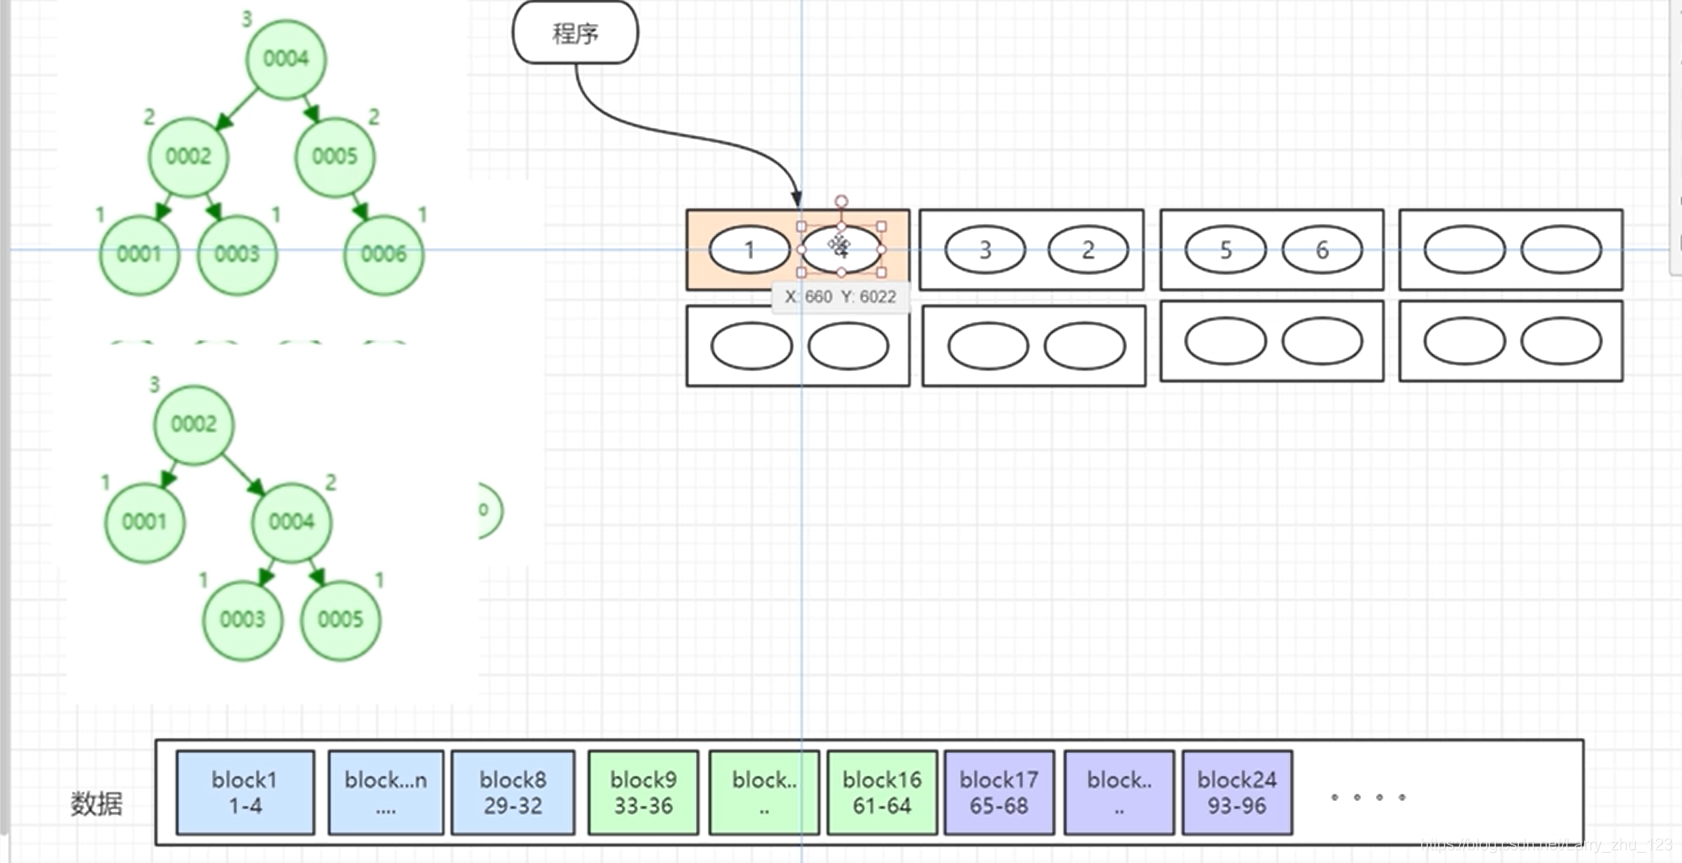
Task: Select the ellipse labeled 2
Action: (1088, 250)
